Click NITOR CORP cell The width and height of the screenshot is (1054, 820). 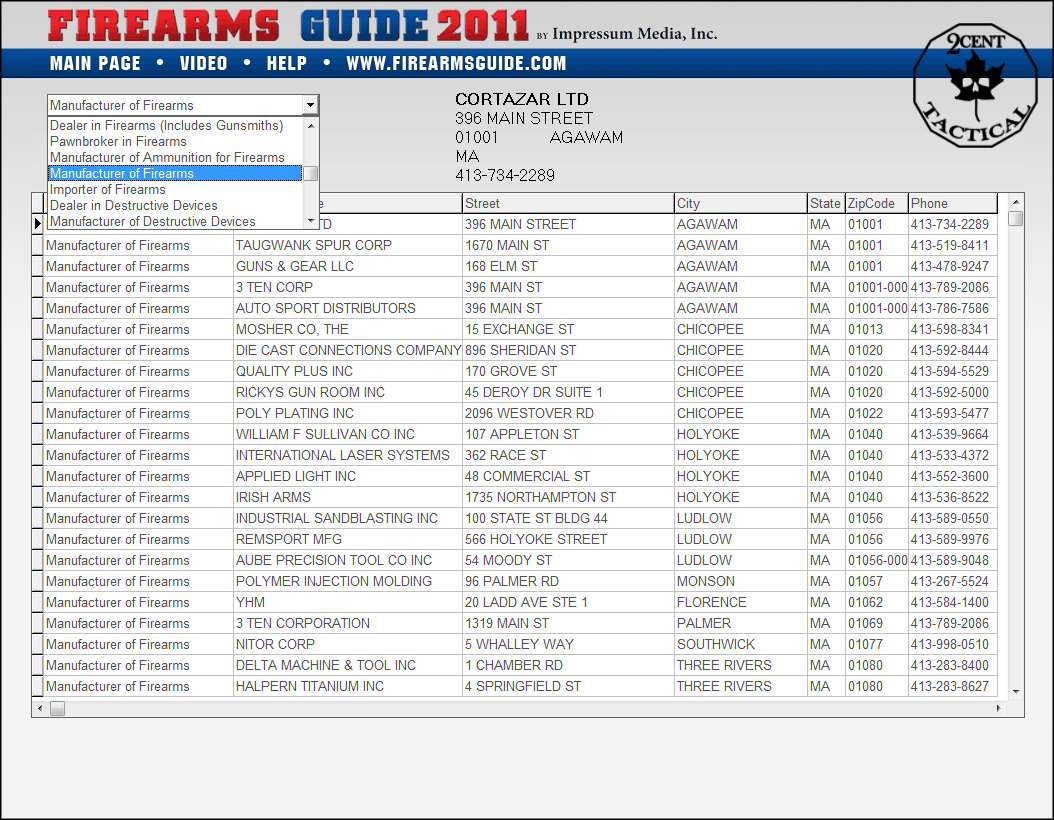point(348,644)
